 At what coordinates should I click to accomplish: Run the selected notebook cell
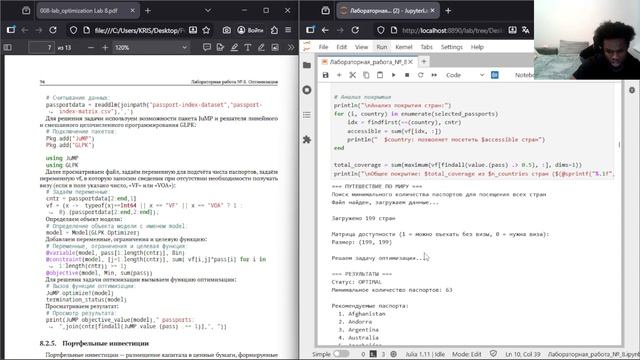point(393,75)
